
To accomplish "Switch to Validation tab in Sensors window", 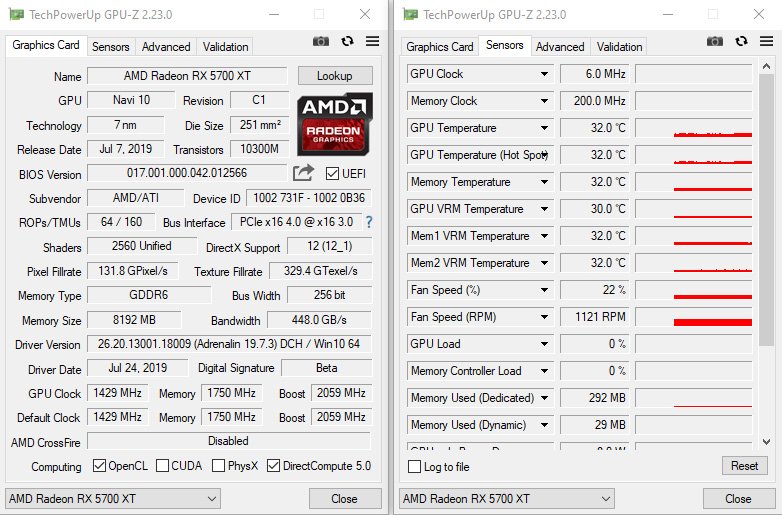I will (619, 47).
